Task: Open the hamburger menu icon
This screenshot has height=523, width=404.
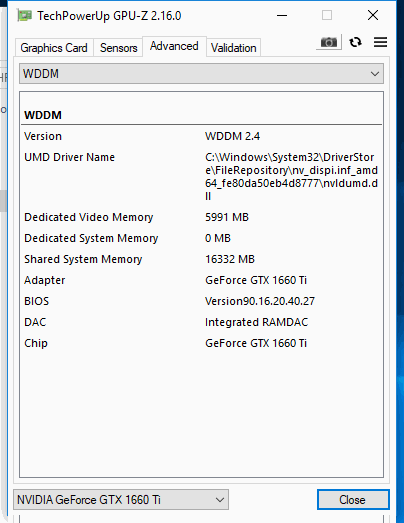Action: [x=380, y=42]
